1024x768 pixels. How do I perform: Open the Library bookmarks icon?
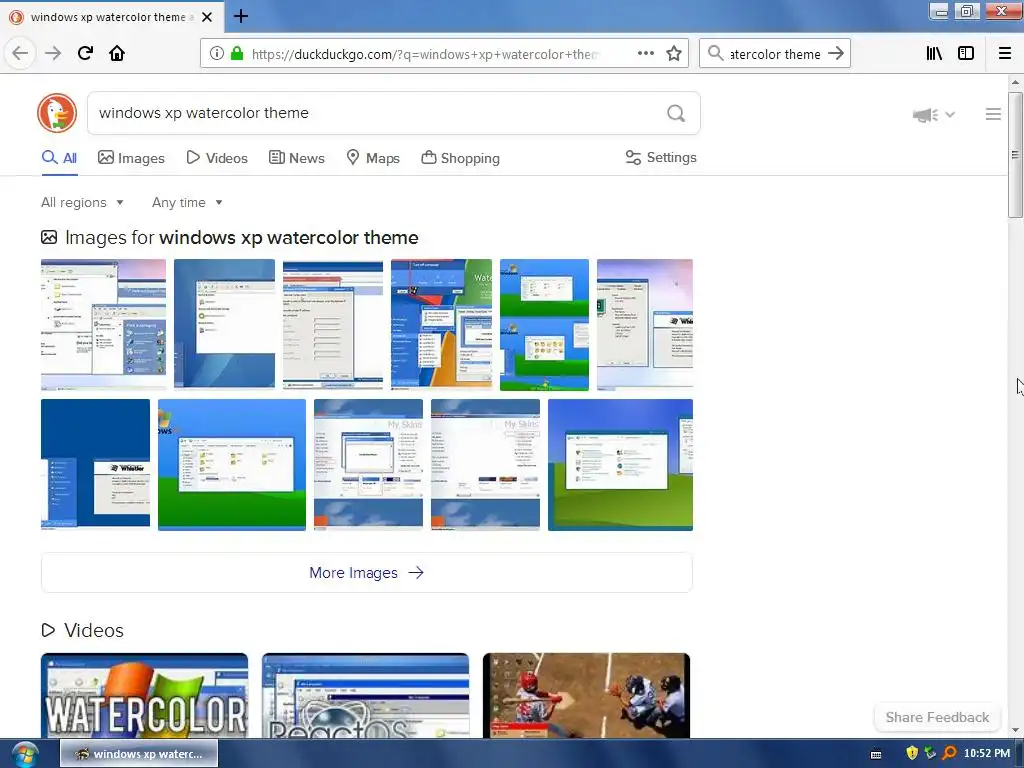934,54
